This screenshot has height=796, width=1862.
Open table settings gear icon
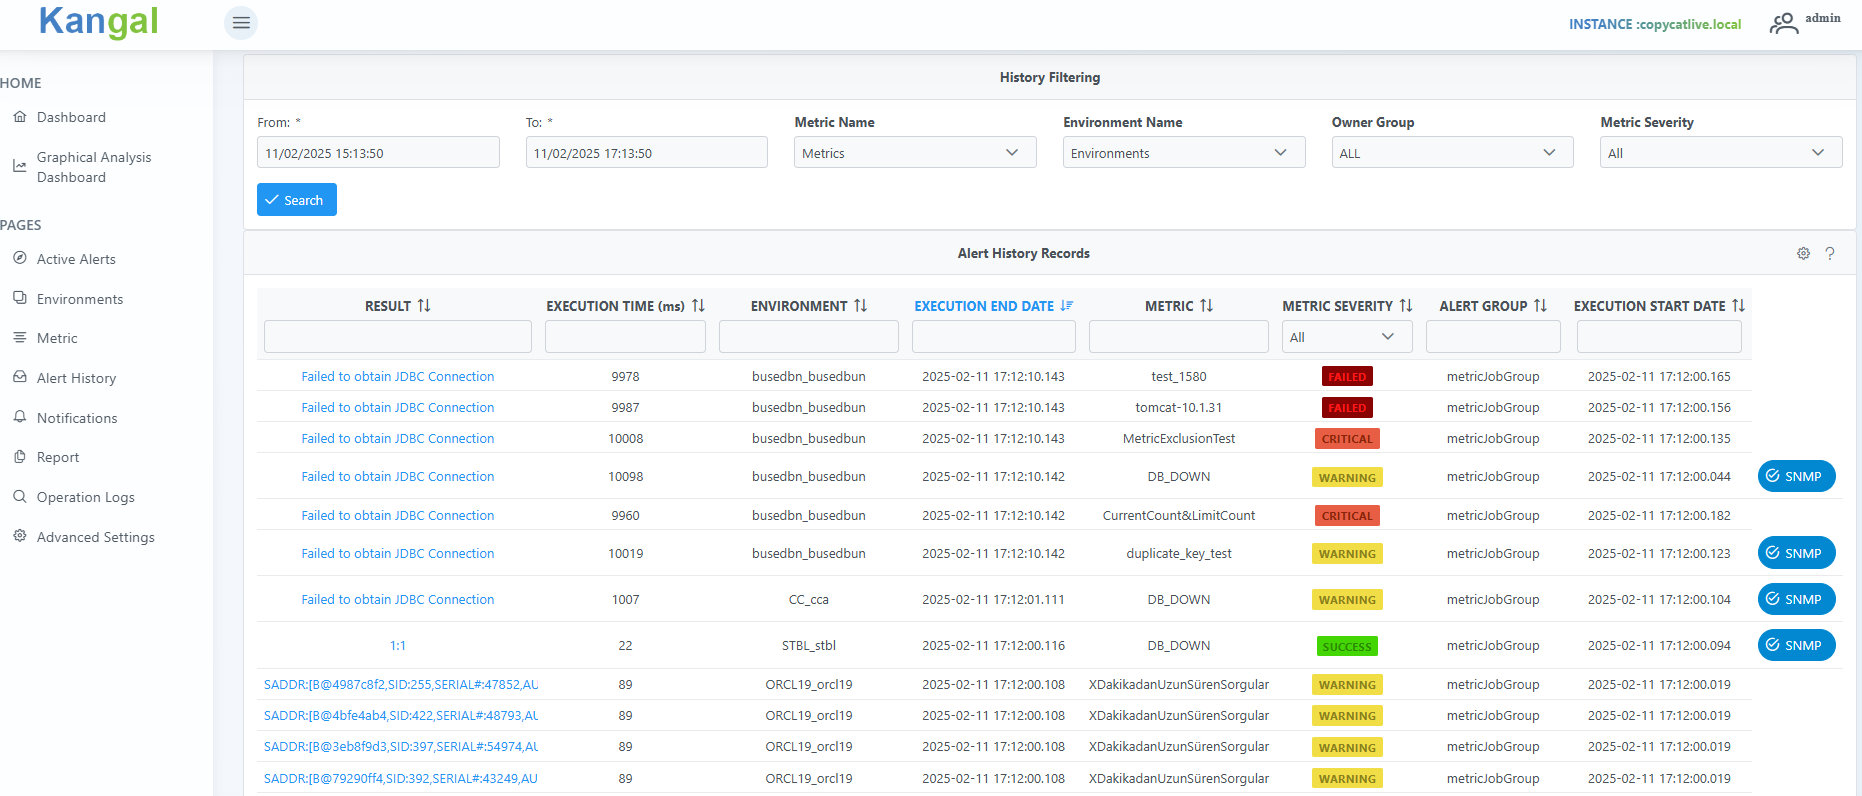(1803, 253)
